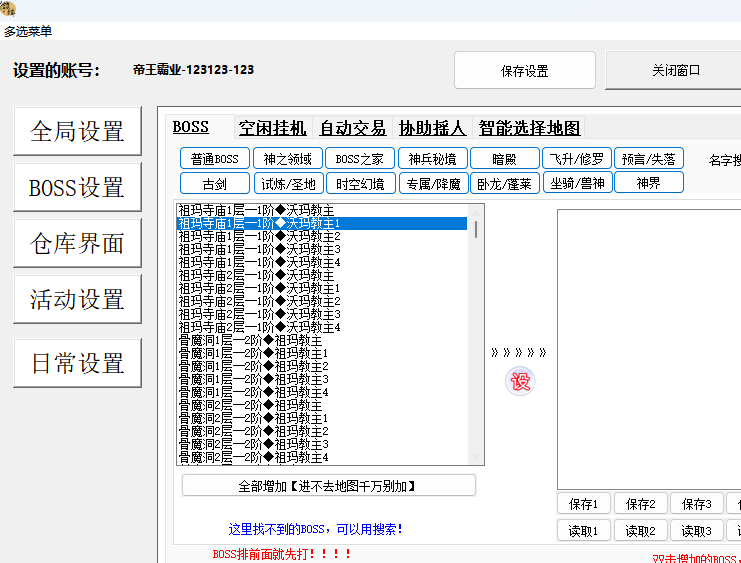Click the BOSS list scroll-up arrow
741x563 pixels.
click(476, 211)
